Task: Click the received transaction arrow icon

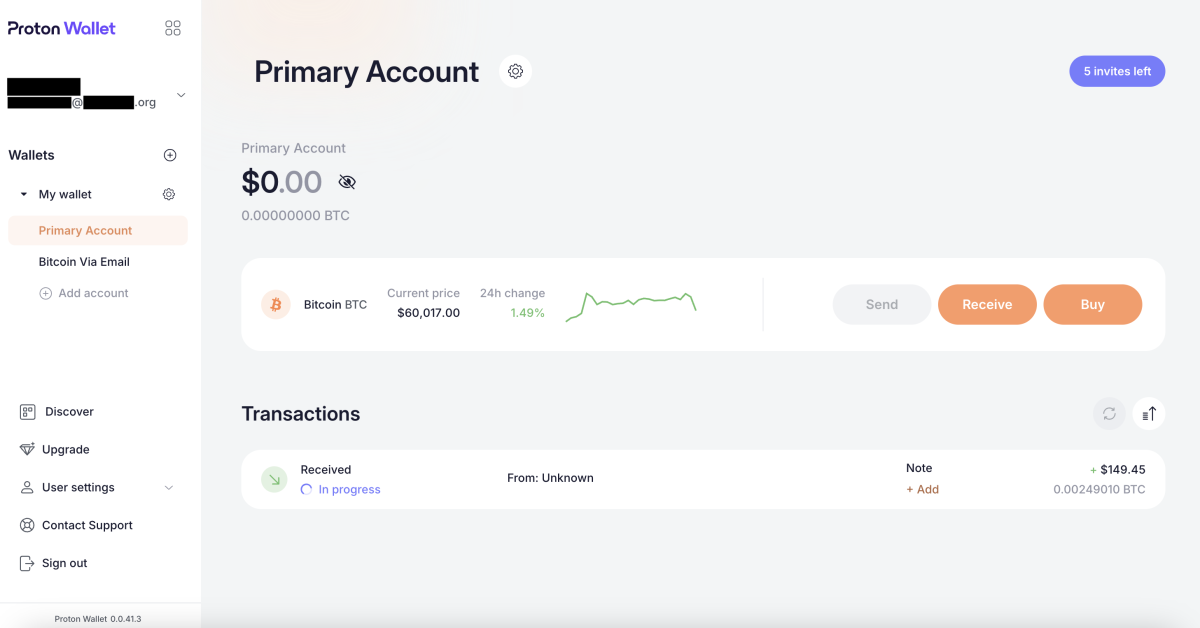Action: point(274,479)
